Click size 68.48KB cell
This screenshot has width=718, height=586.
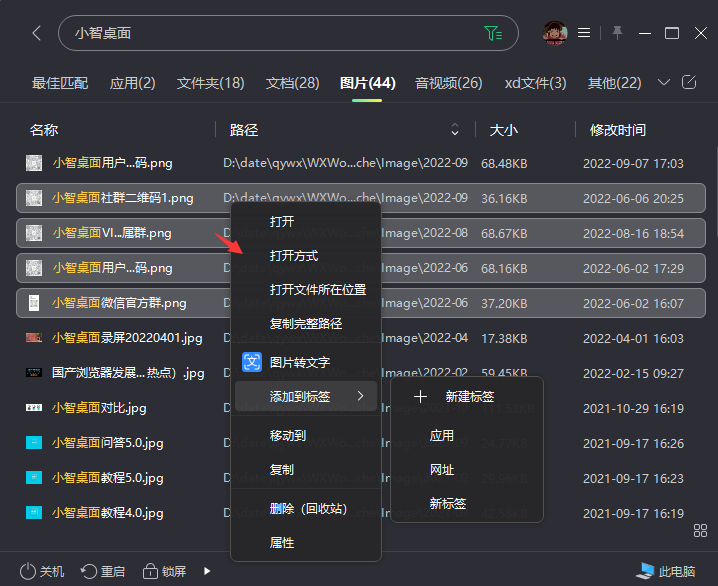504,163
